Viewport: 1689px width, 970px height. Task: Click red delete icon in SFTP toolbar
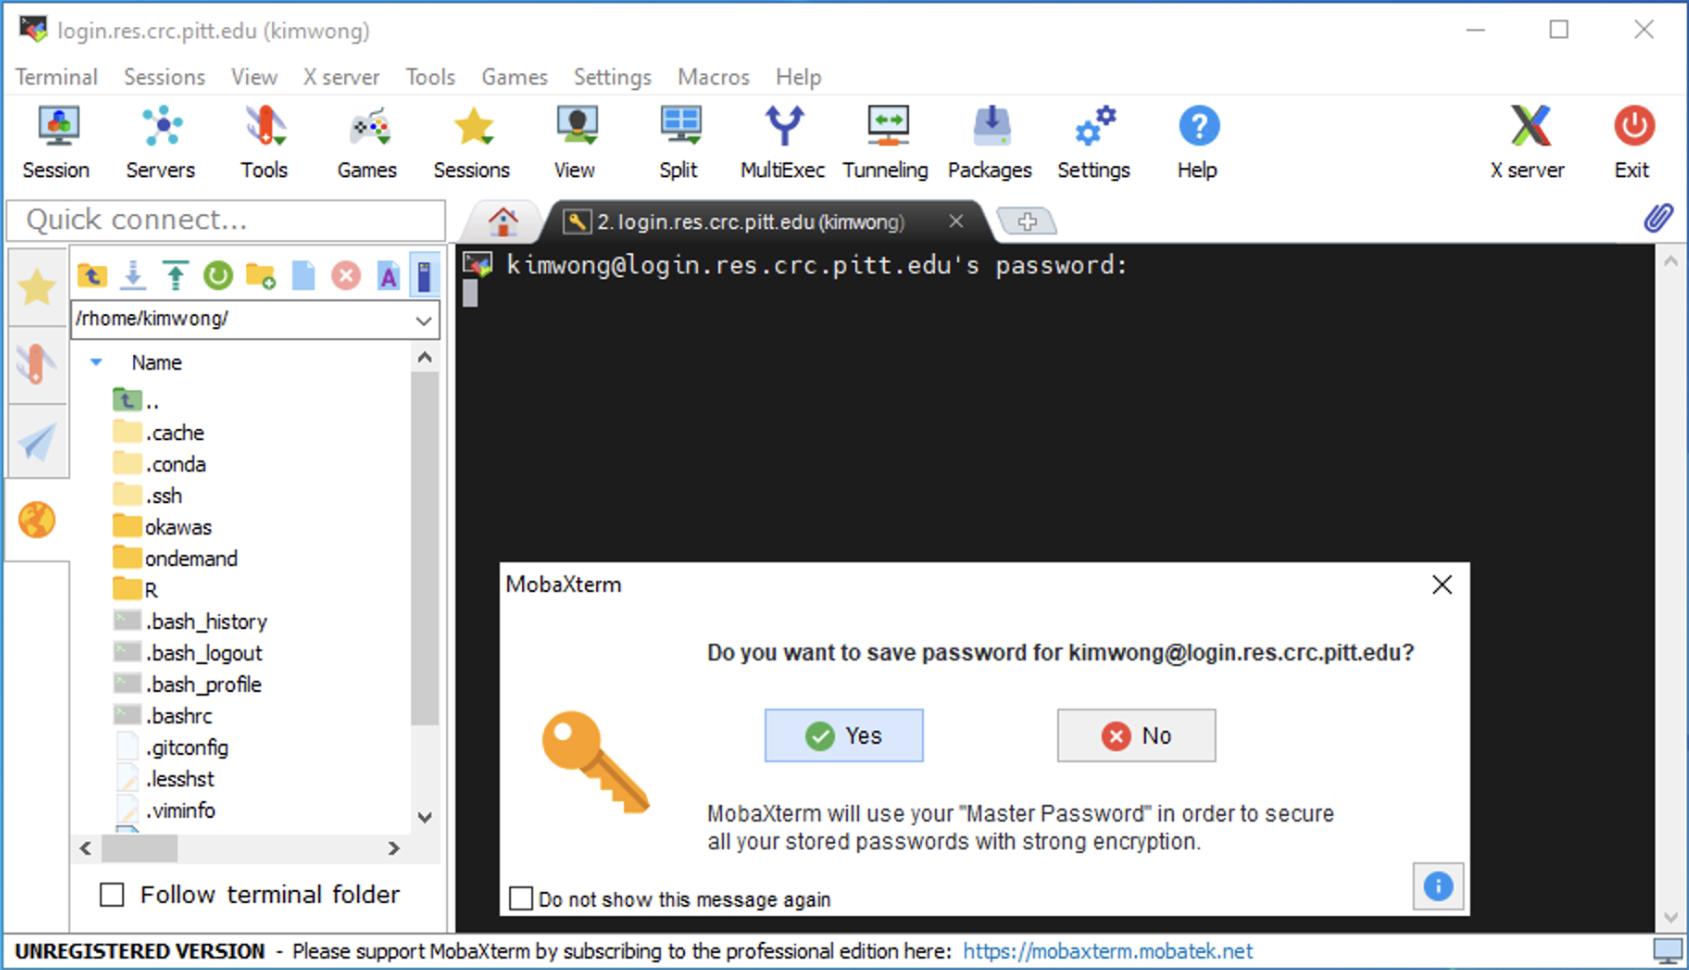(x=346, y=275)
